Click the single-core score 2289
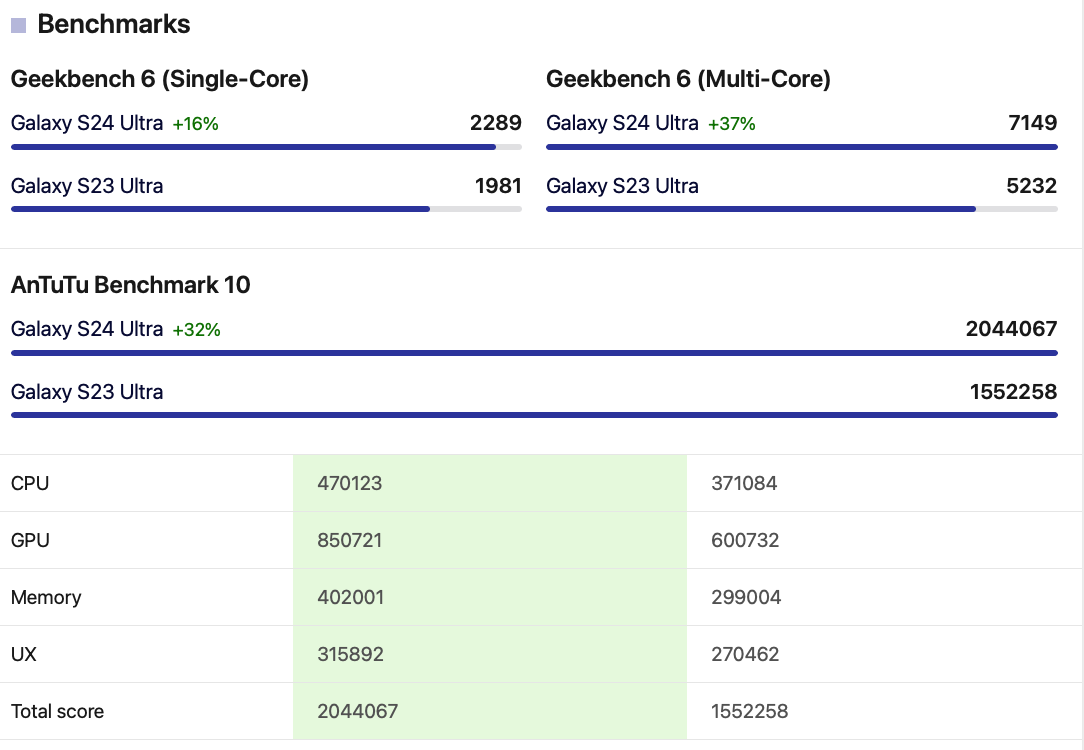 (x=496, y=123)
